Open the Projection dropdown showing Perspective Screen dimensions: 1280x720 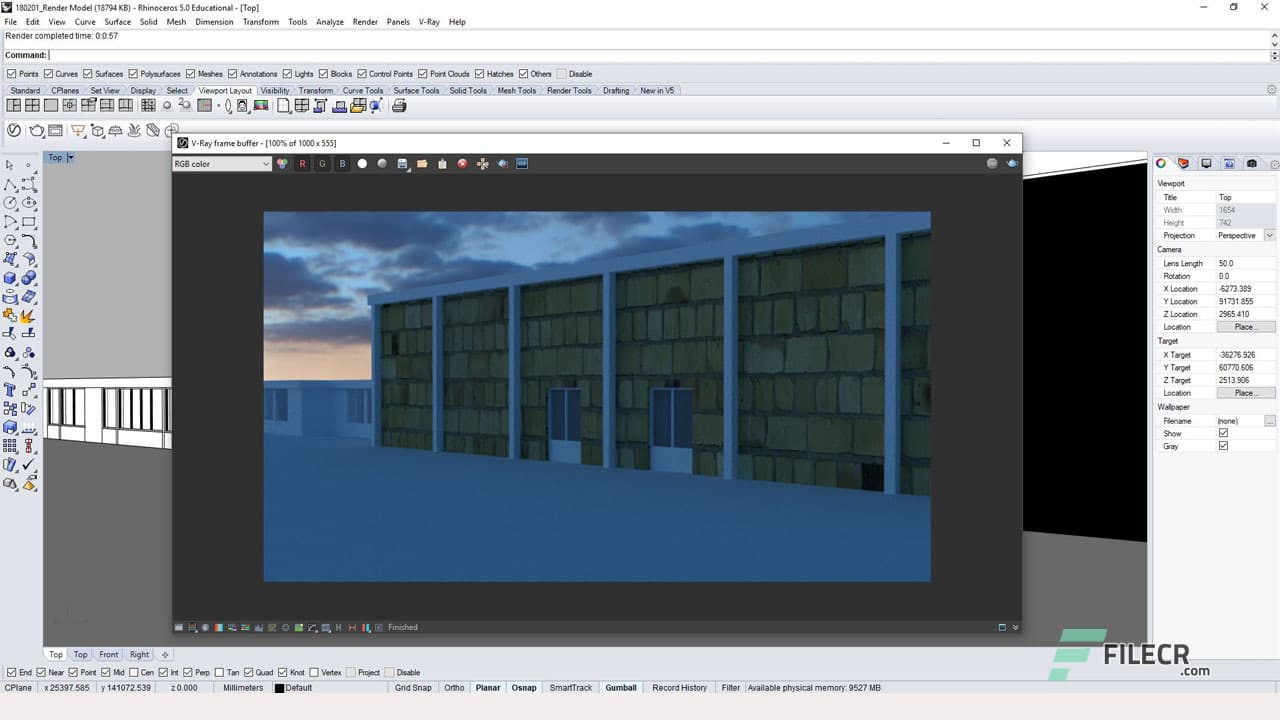tap(1270, 235)
